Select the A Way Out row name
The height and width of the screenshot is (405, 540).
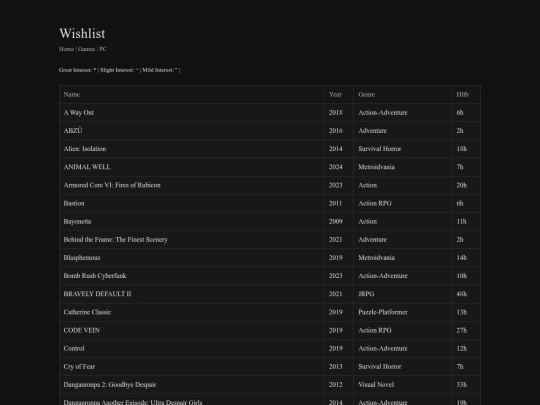pos(79,113)
